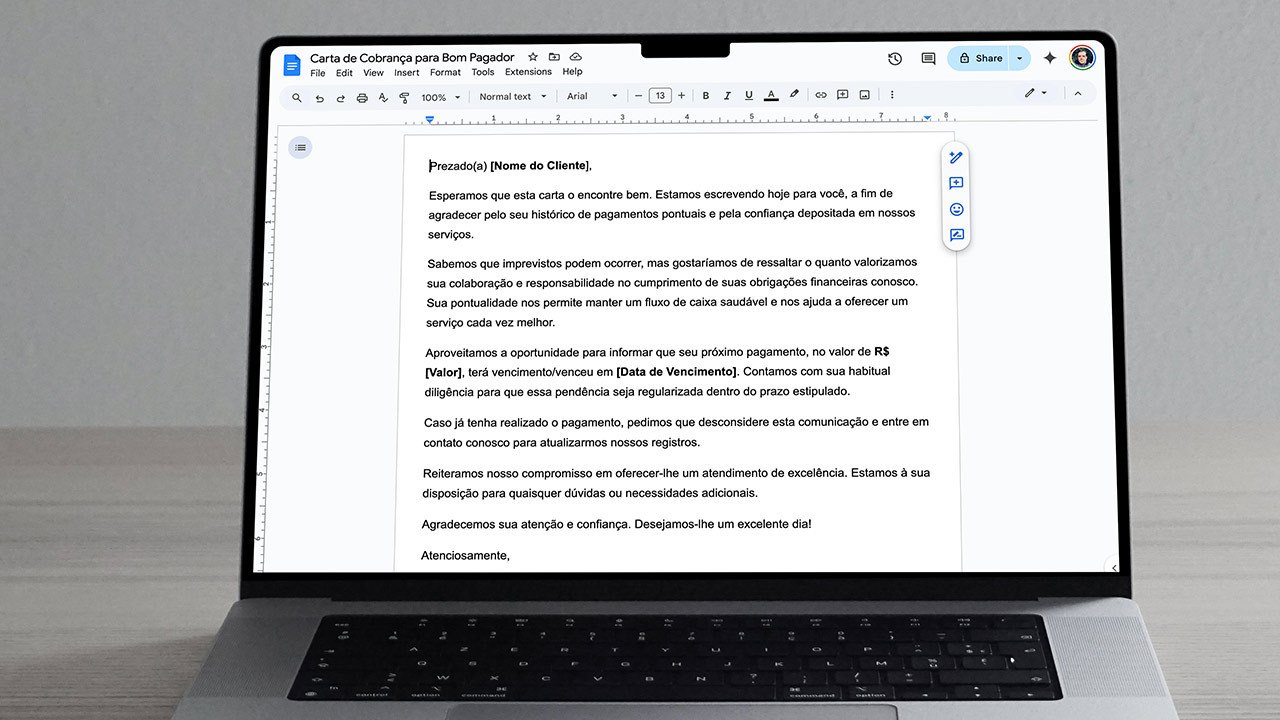Viewport: 1280px width, 720px height.
Task: Click the emoji reaction icon beside page
Action: click(956, 210)
